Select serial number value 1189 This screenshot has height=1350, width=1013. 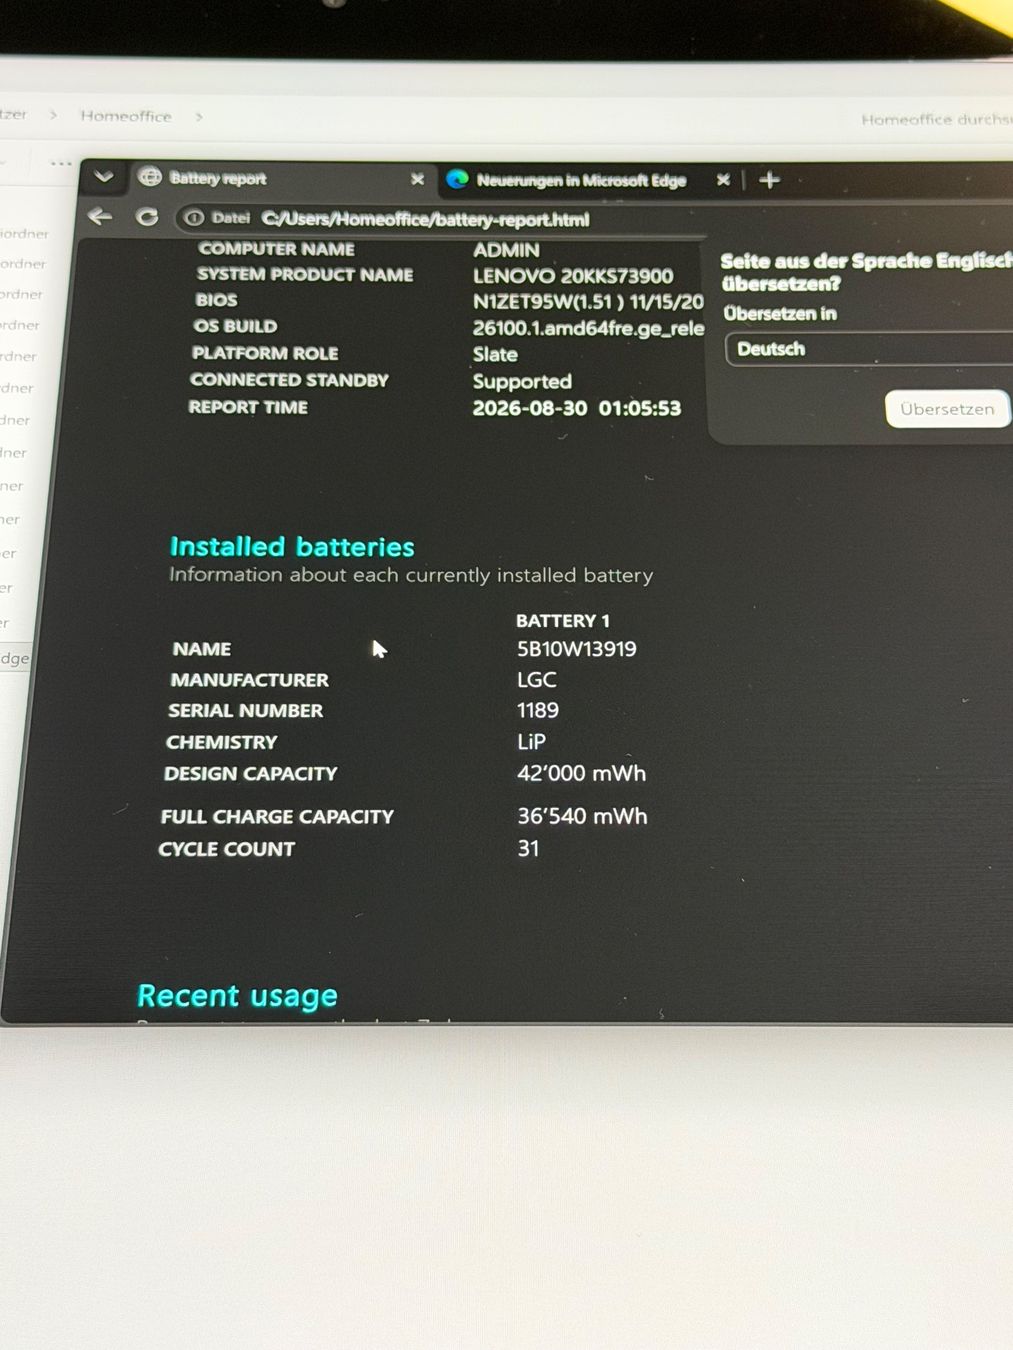[538, 710]
